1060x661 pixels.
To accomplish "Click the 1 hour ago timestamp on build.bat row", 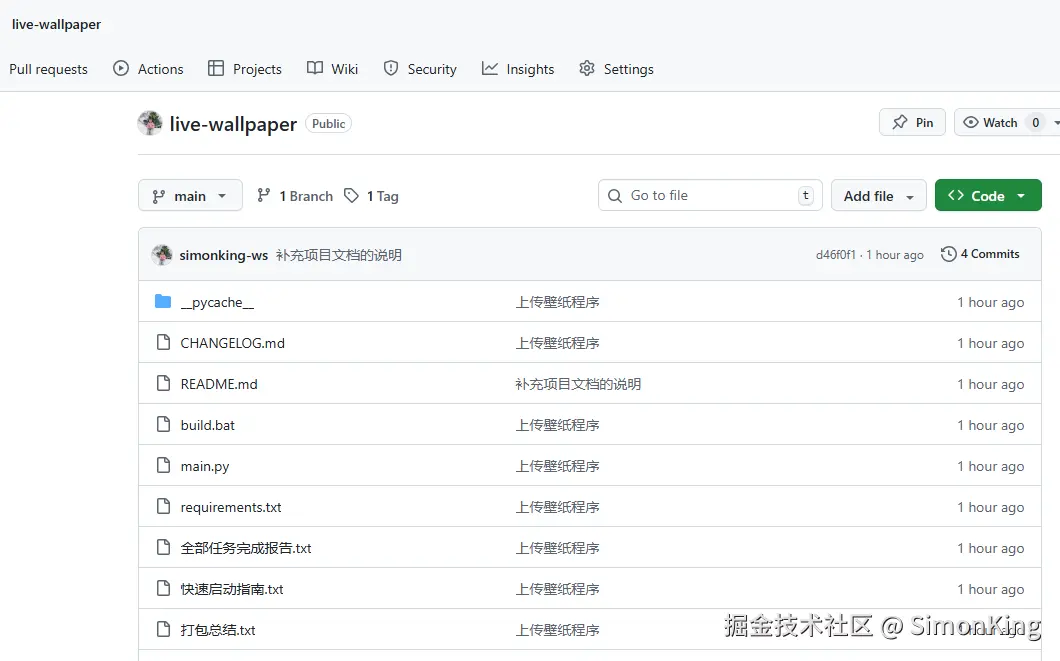I will [990, 425].
